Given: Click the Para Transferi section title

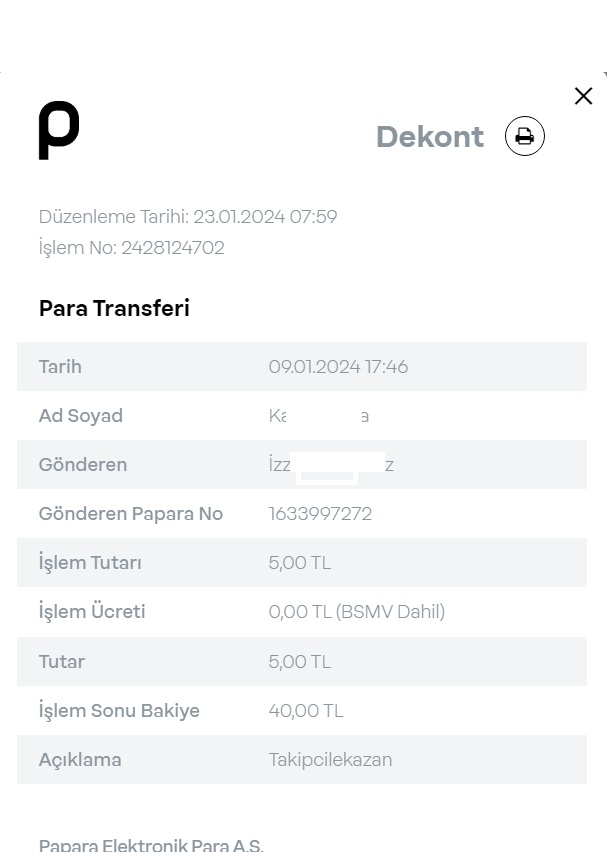Looking at the screenshot, I should pyautogui.click(x=114, y=308).
